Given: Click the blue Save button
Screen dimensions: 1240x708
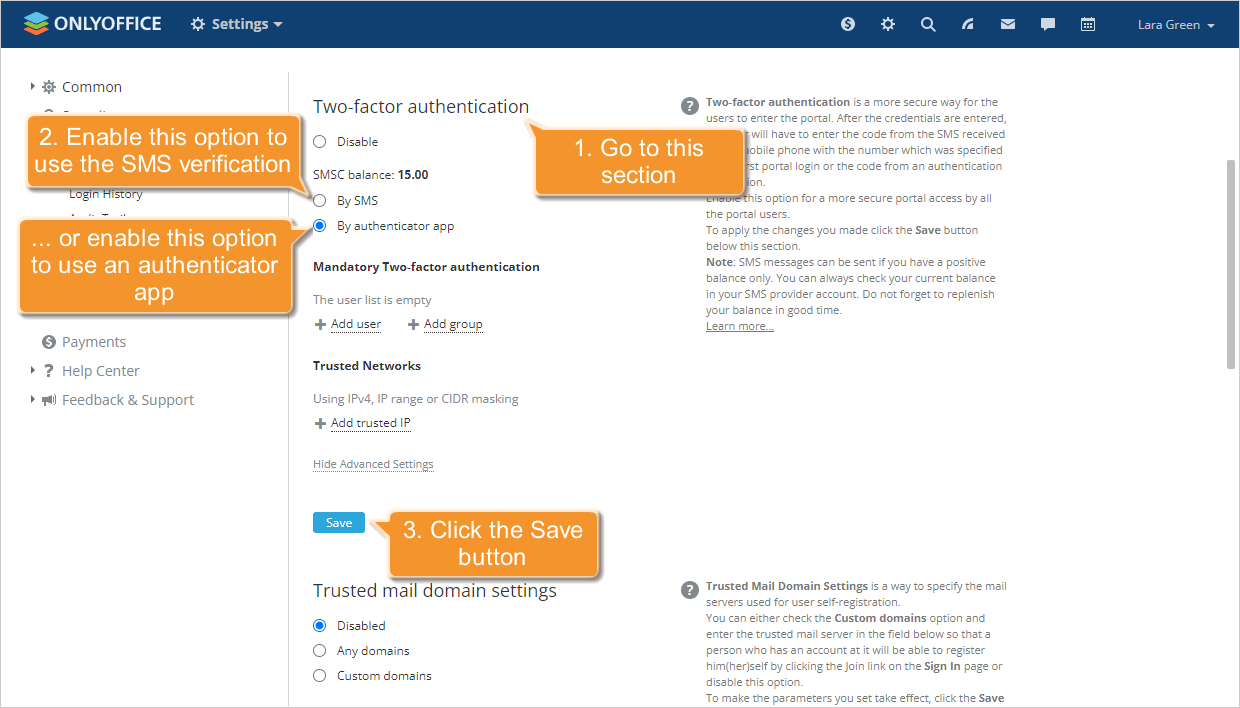Looking at the screenshot, I should (x=339, y=523).
